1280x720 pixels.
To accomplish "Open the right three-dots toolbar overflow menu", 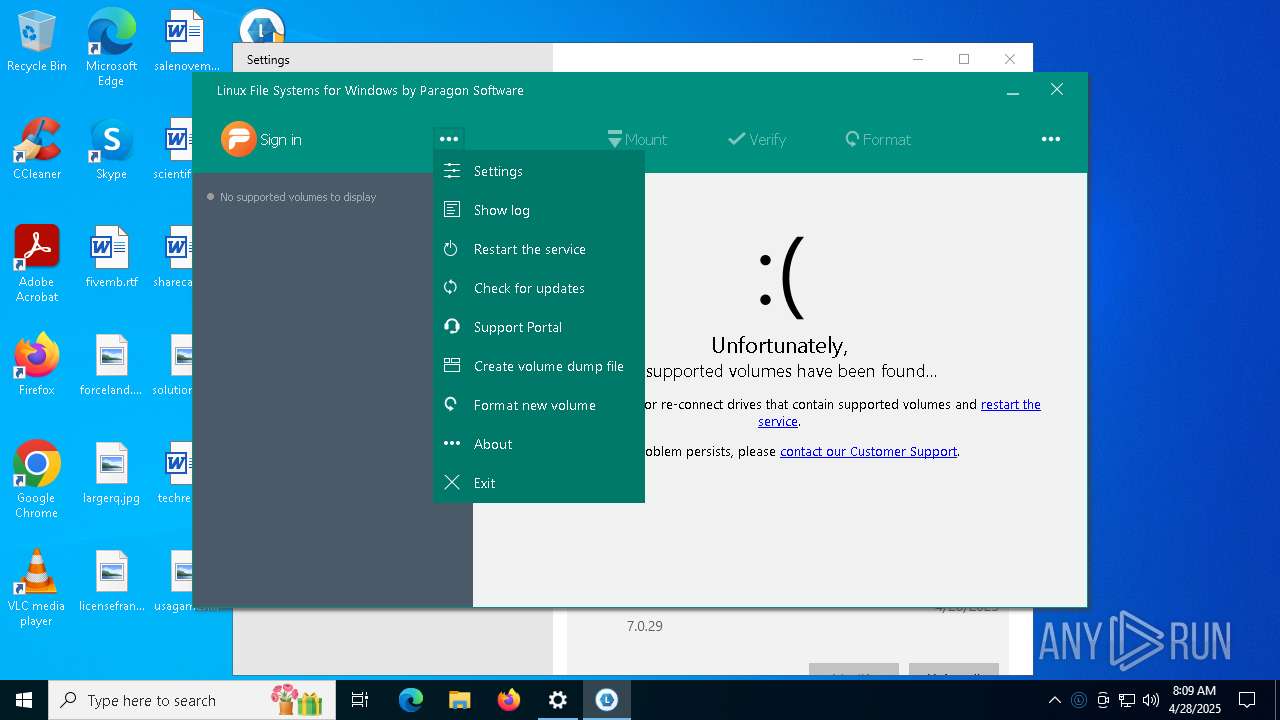I will [x=1050, y=139].
